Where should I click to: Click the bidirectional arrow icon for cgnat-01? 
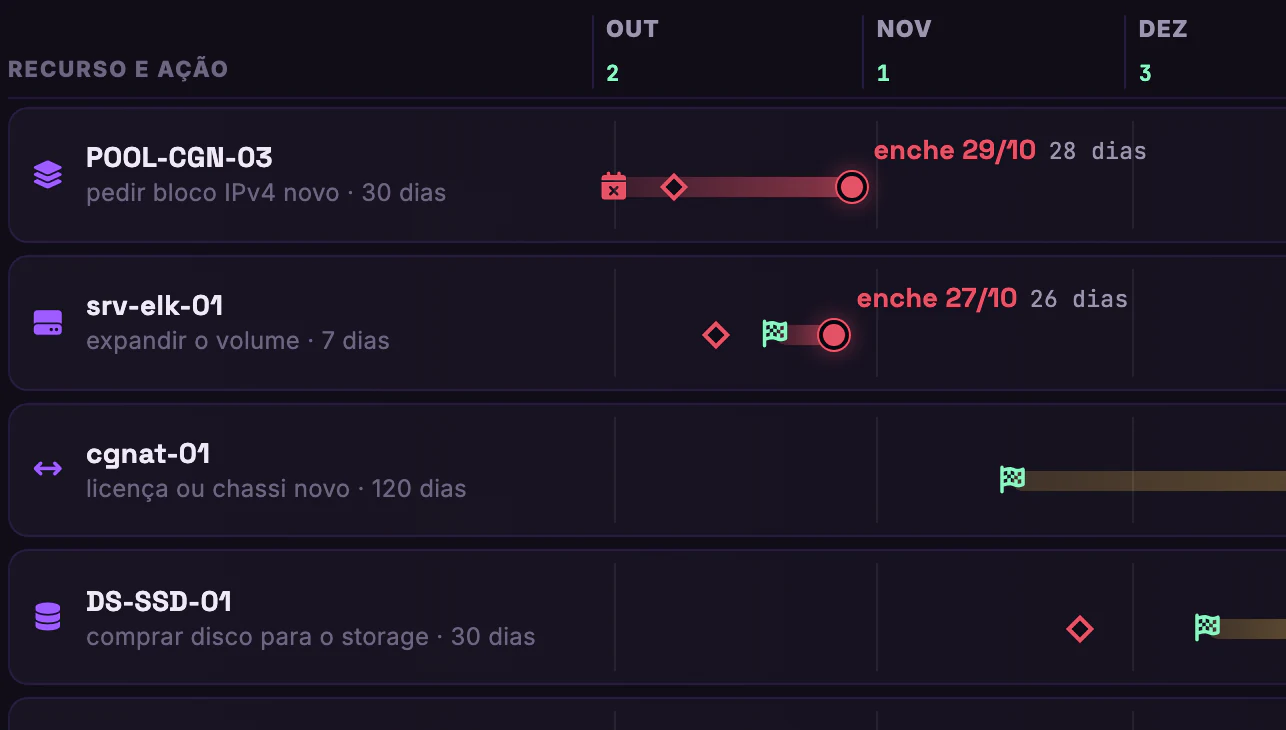pos(48,468)
